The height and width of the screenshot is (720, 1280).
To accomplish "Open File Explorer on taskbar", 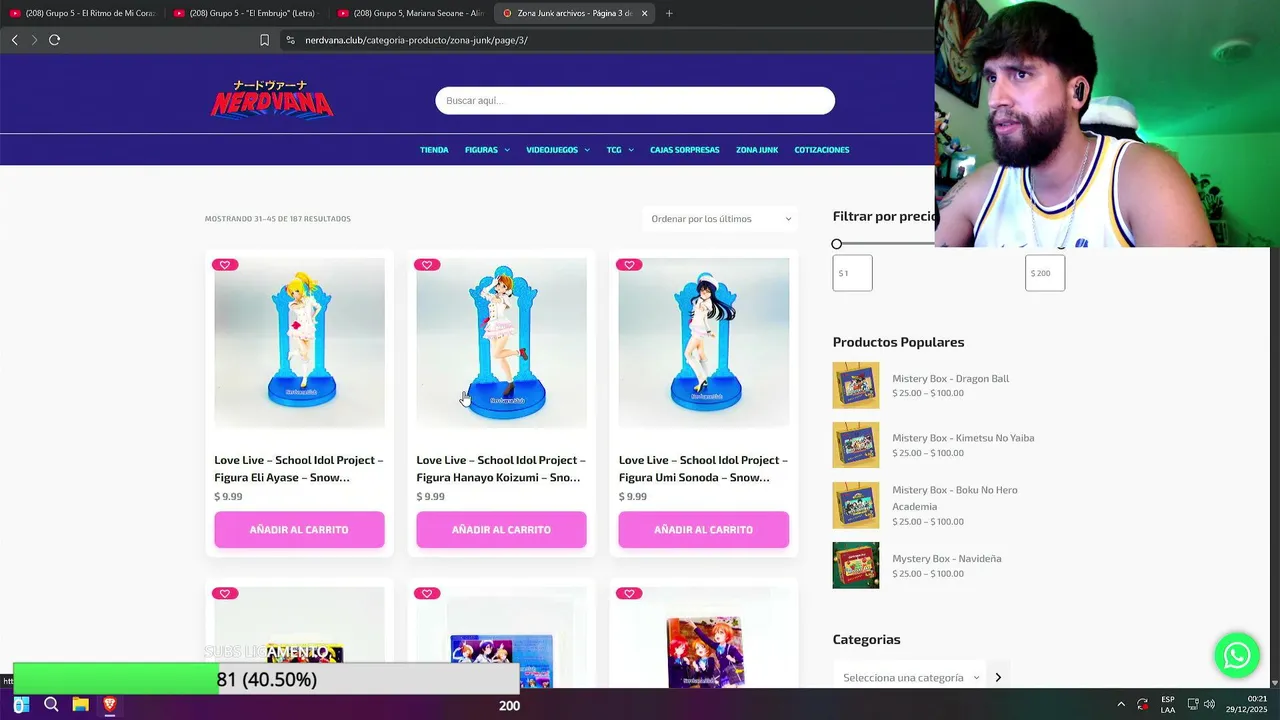I will (80, 705).
